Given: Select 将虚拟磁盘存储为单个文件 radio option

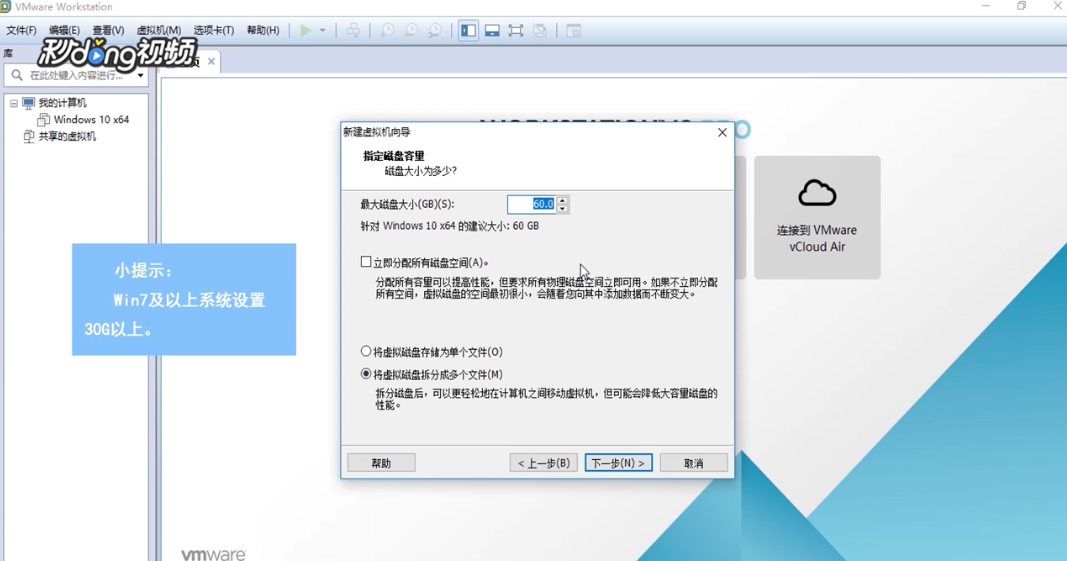Looking at the screenshot, I should pos(366,352).
